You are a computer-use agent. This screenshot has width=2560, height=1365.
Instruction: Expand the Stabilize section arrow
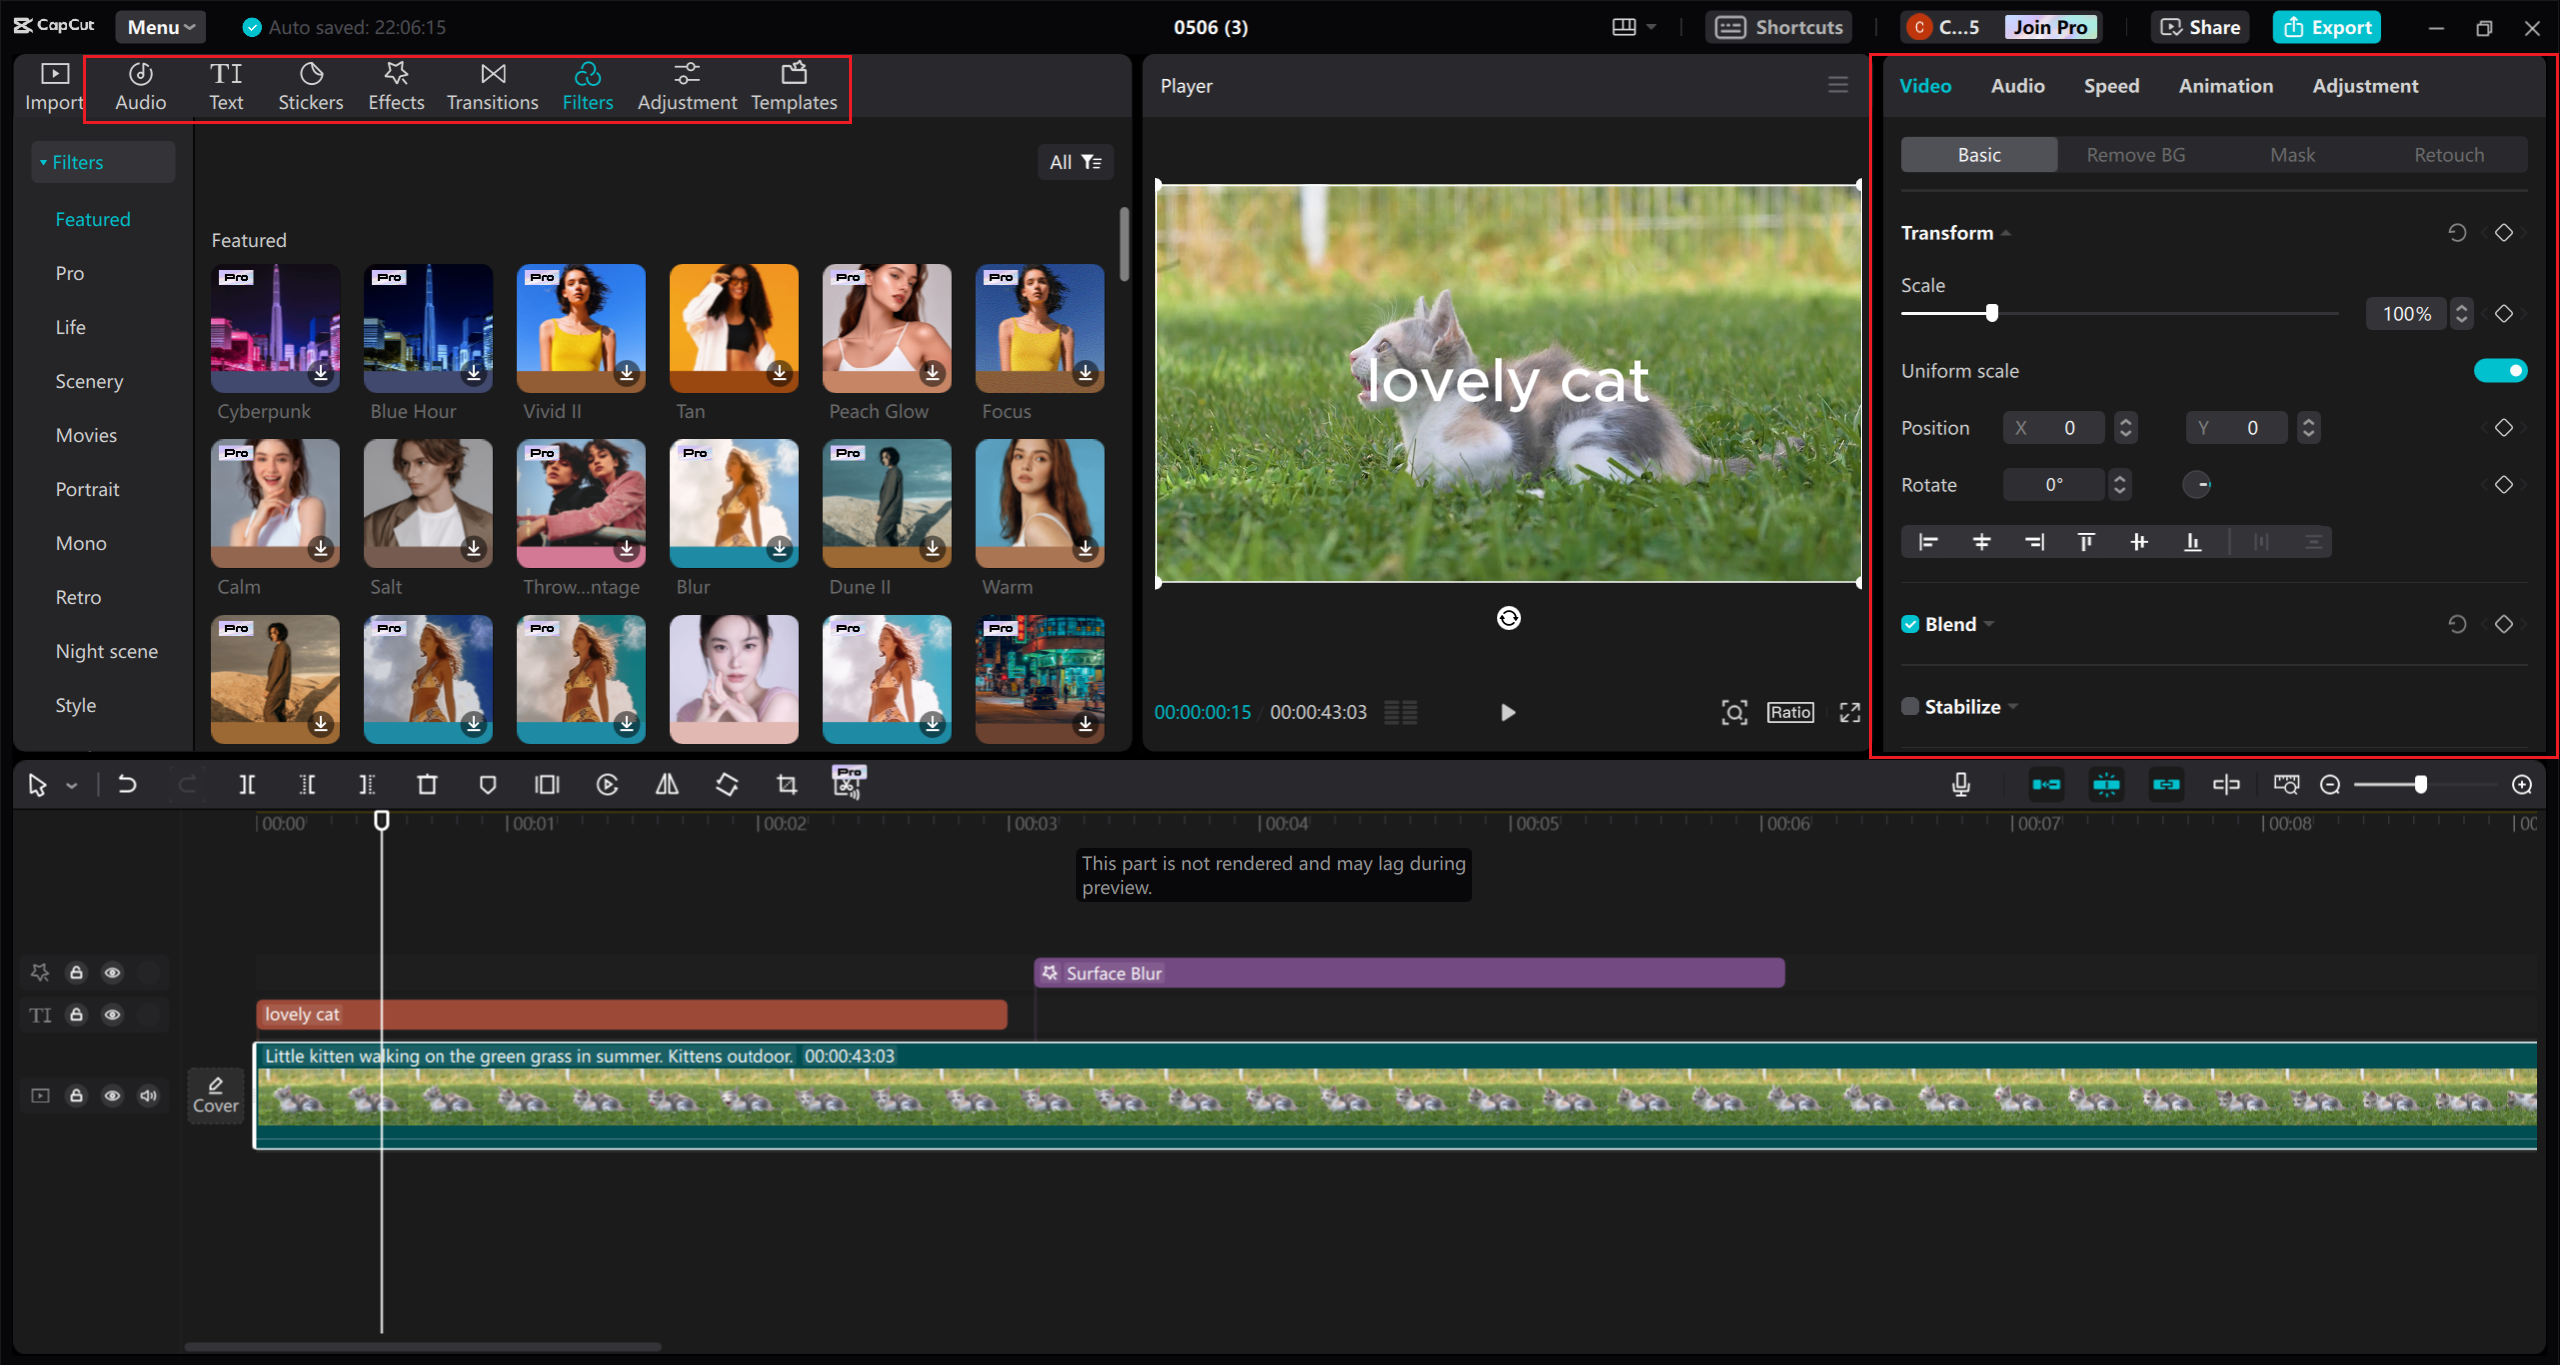click(x=2013, y=708)
